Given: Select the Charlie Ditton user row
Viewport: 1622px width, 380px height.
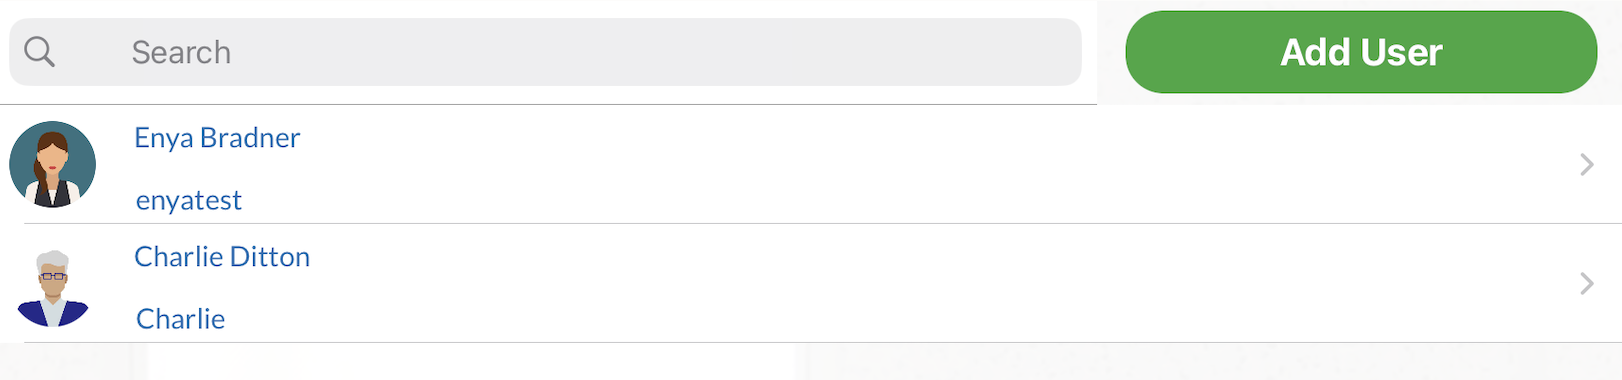Looking at the screenshot, I should click(x=811, y=283).
